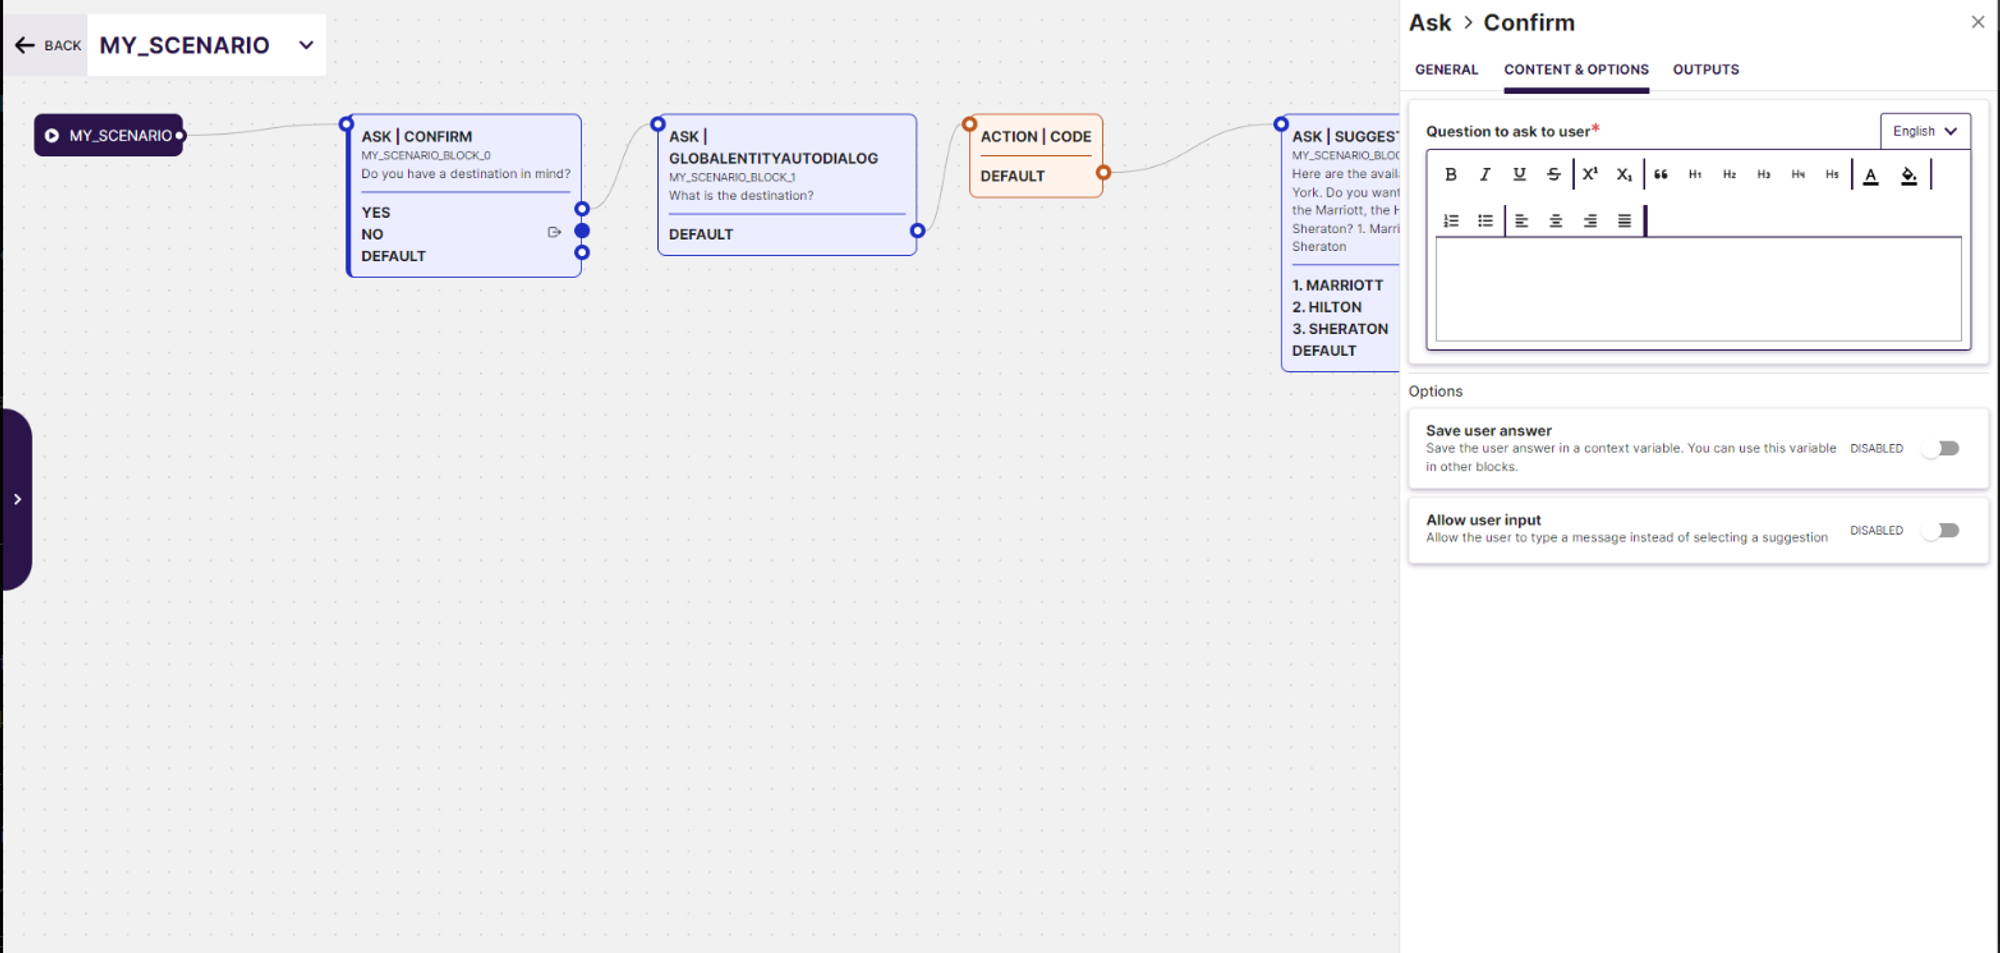Screen dimensions: 2000x953
Task: Click into the question text area
Action: (1698, 290)
